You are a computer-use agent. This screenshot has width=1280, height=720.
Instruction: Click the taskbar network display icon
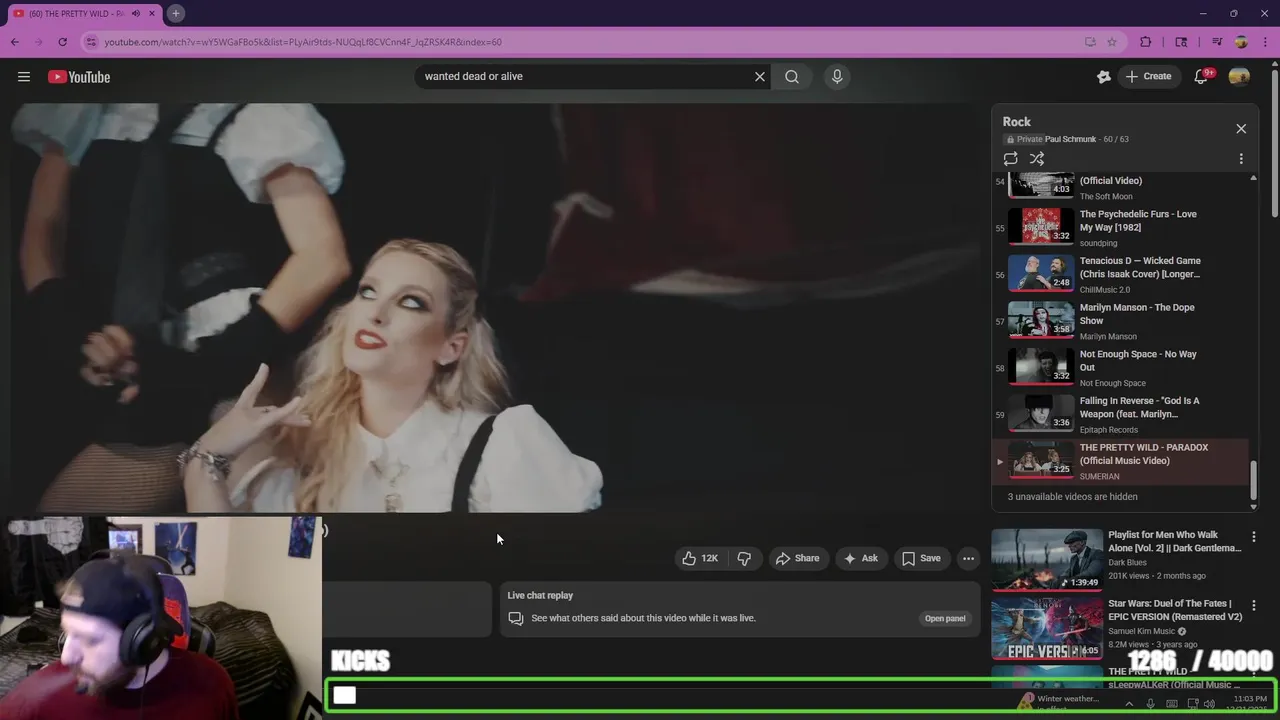coord(1191,704)
